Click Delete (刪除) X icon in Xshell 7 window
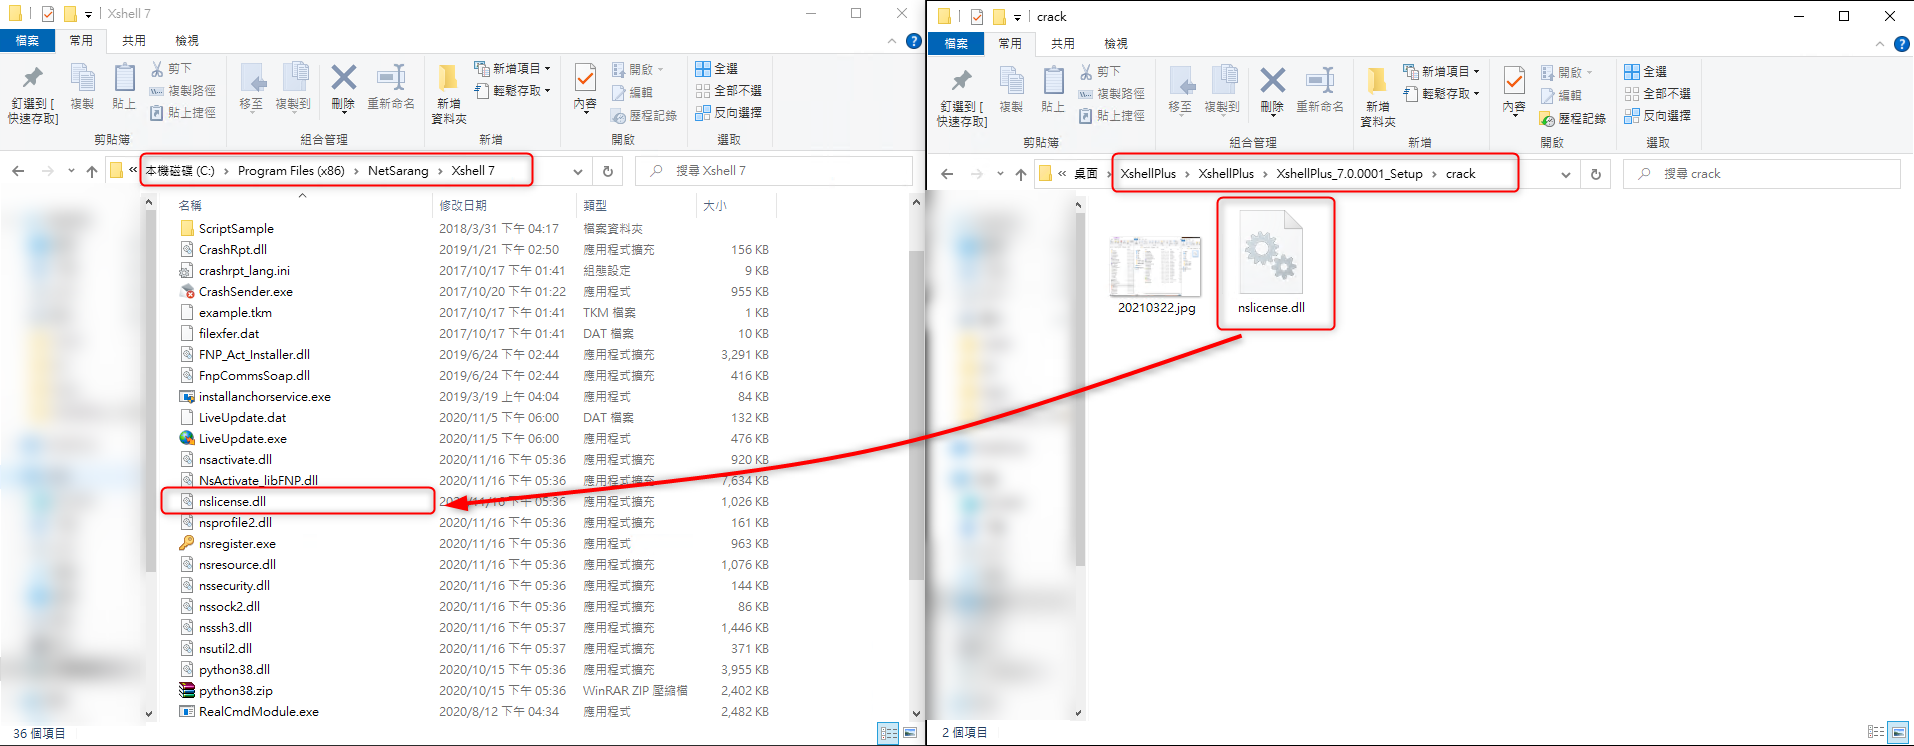1914x746 pixels. [x=343, y=78]
